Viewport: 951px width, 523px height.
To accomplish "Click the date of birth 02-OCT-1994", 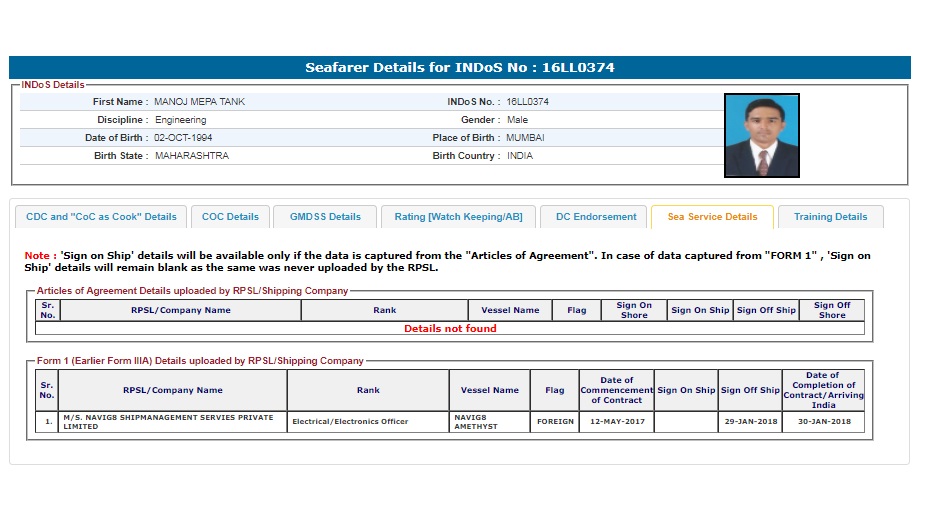I will pos(183,138).
